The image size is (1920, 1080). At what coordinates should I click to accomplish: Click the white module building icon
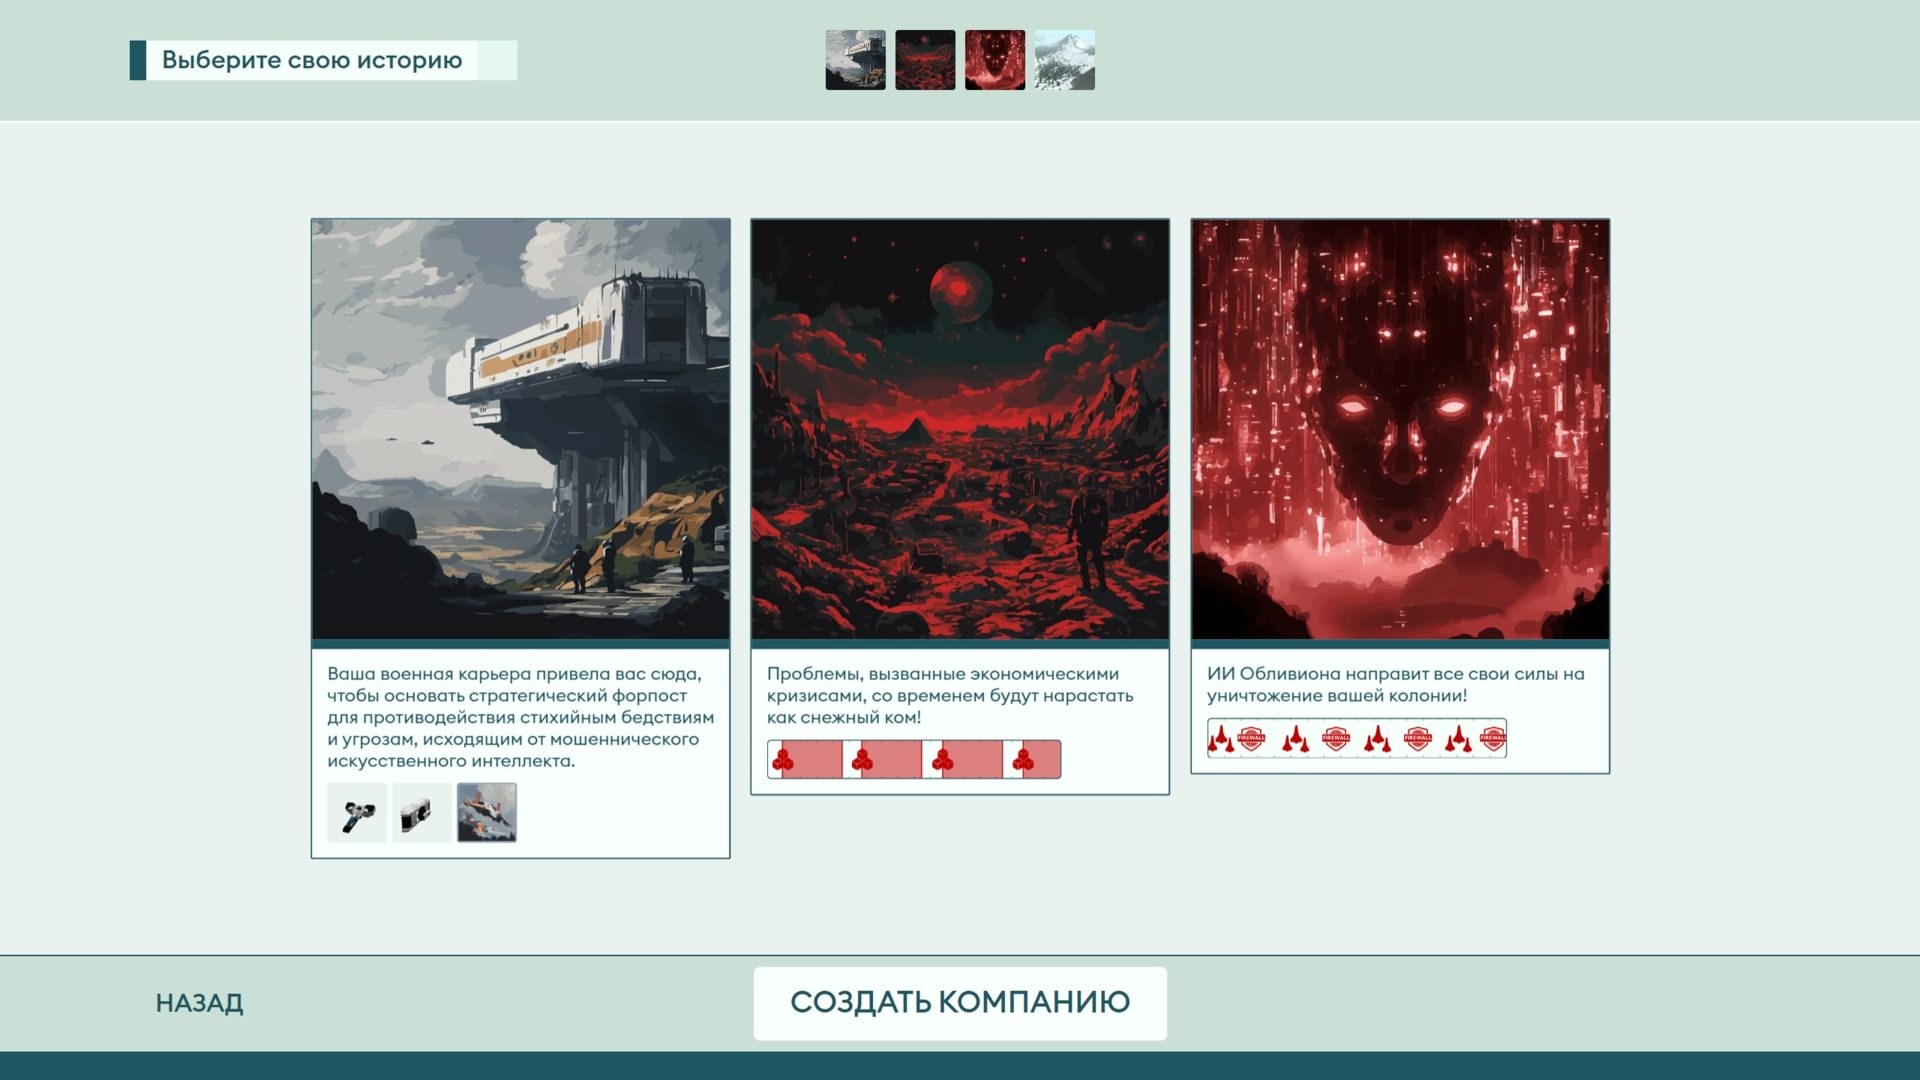421,813
